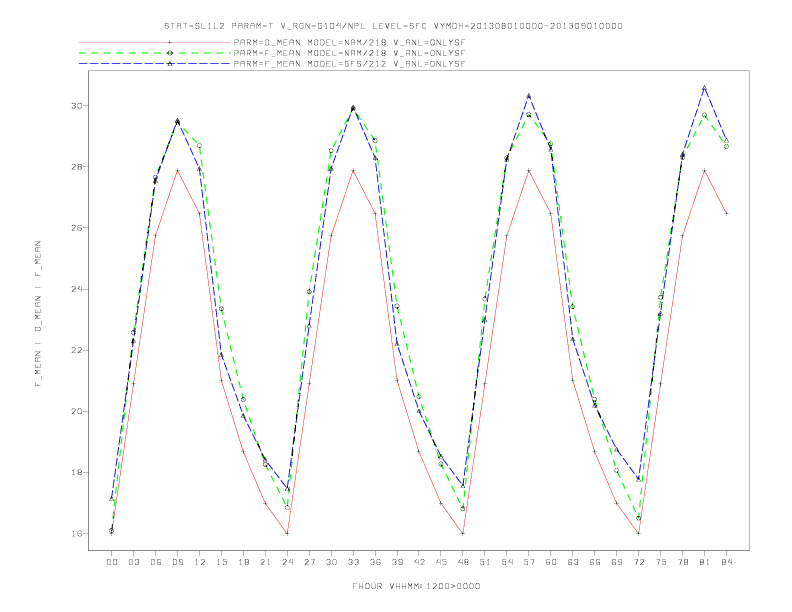Click the x-axis tick label 21
792x612 pixels.
265,562
